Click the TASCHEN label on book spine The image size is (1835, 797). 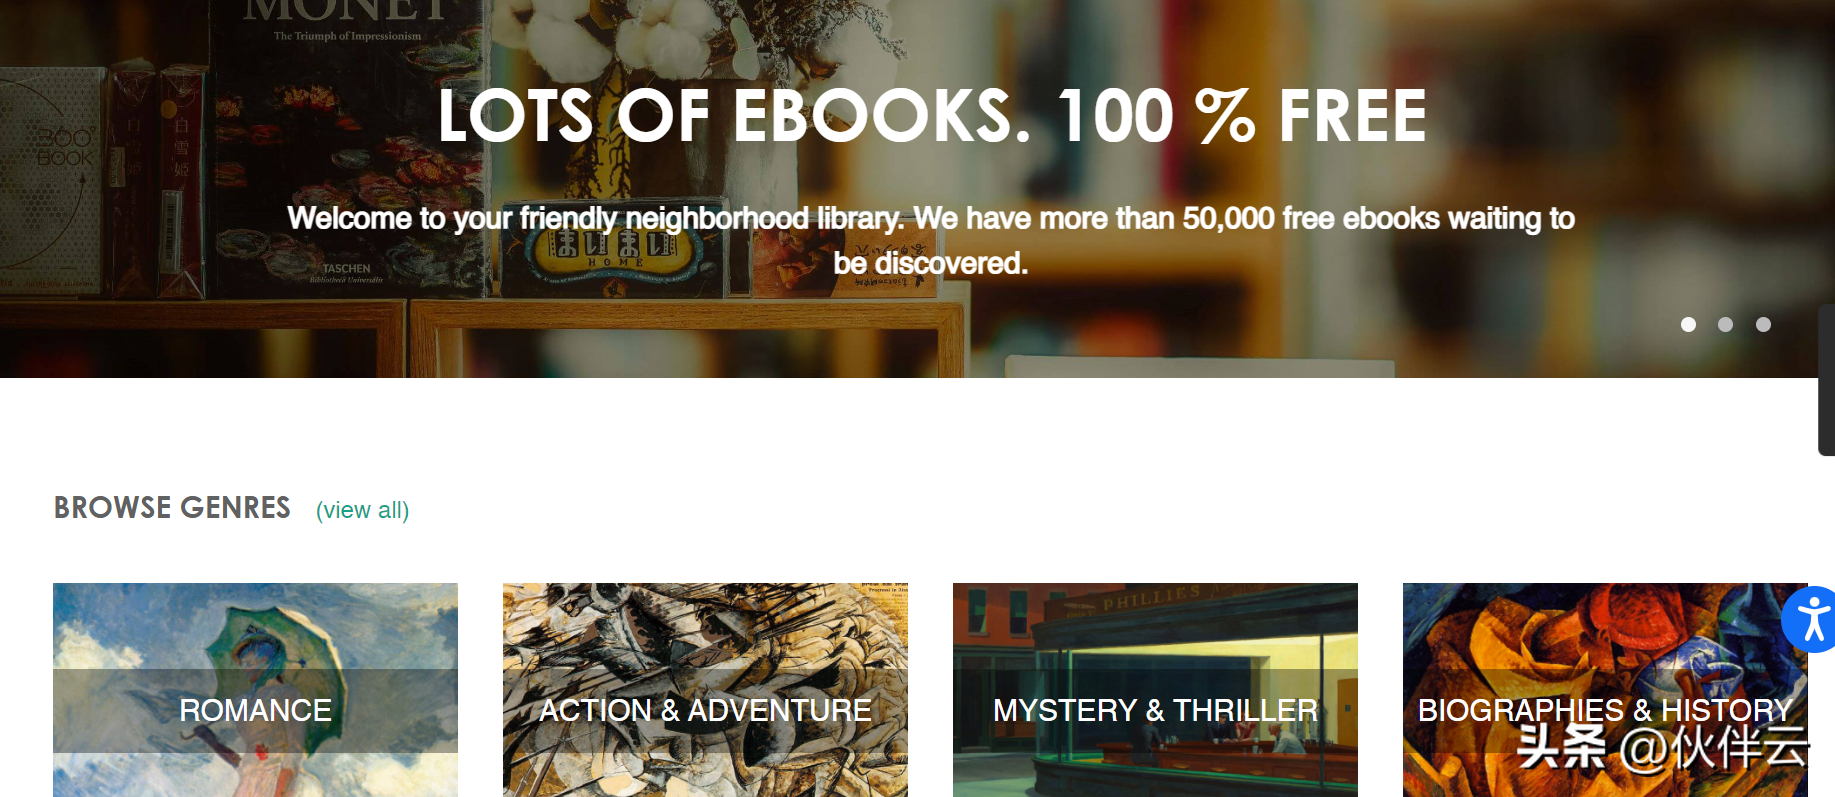(346, 269)
